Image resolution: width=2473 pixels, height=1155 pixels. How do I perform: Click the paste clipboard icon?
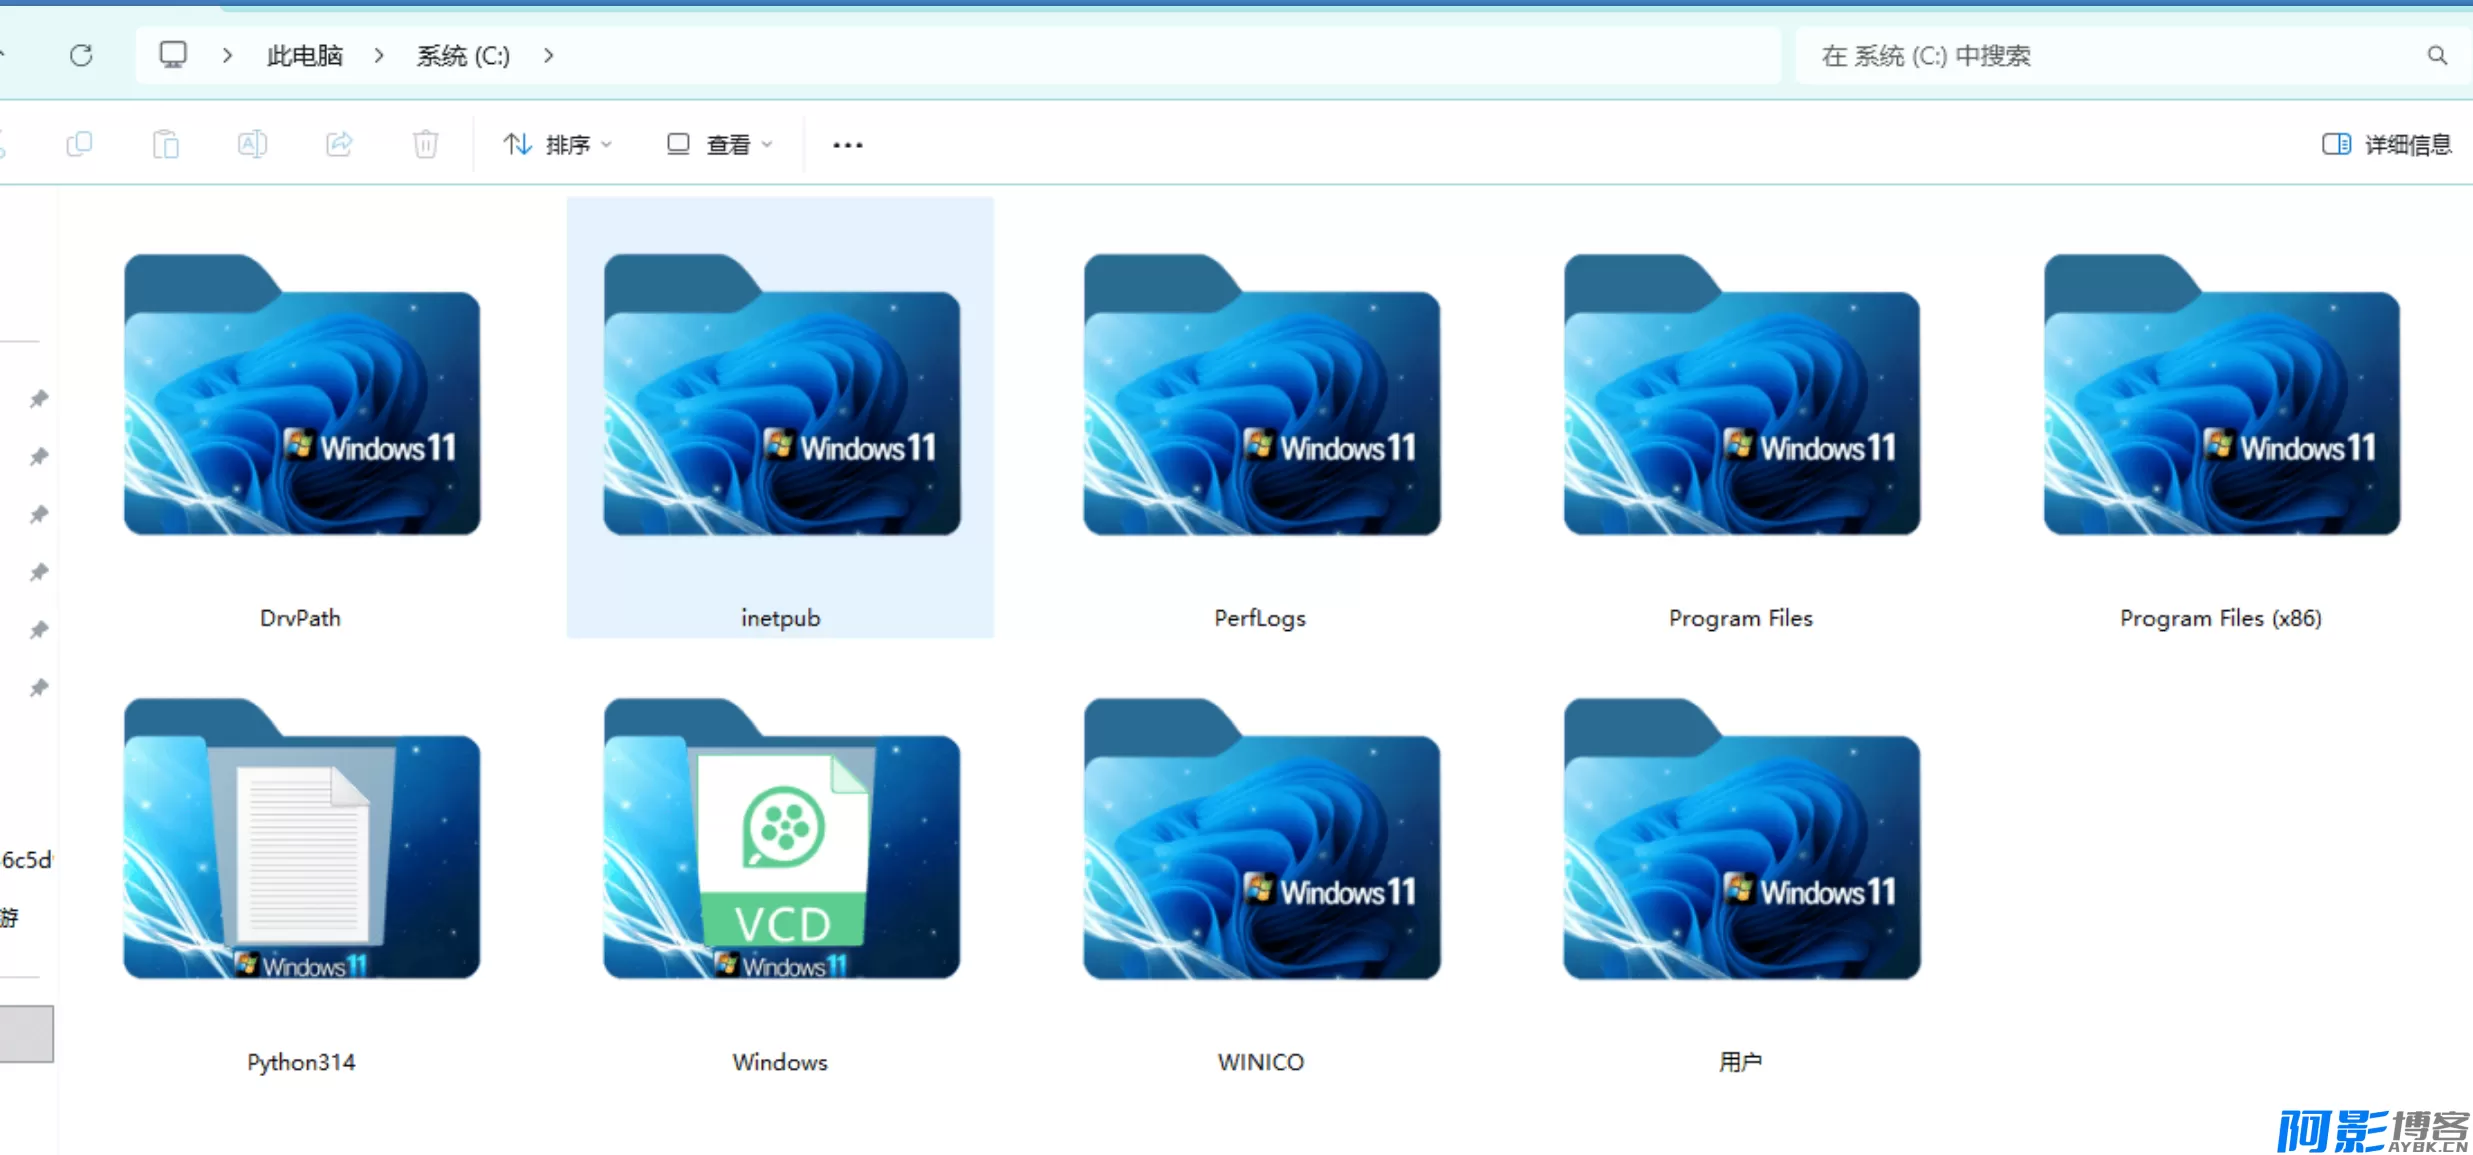coord(166,144)
